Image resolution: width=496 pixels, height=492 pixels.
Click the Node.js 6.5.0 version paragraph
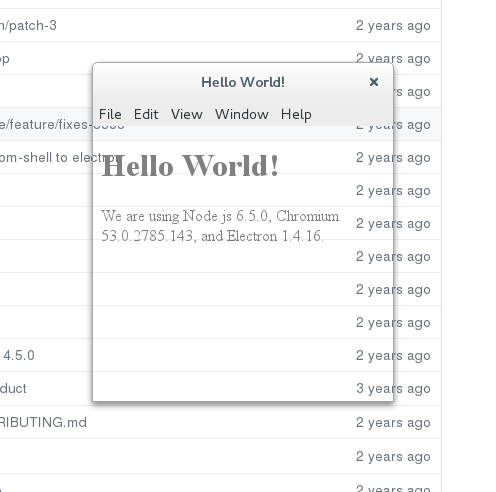[x=220, y=226]
